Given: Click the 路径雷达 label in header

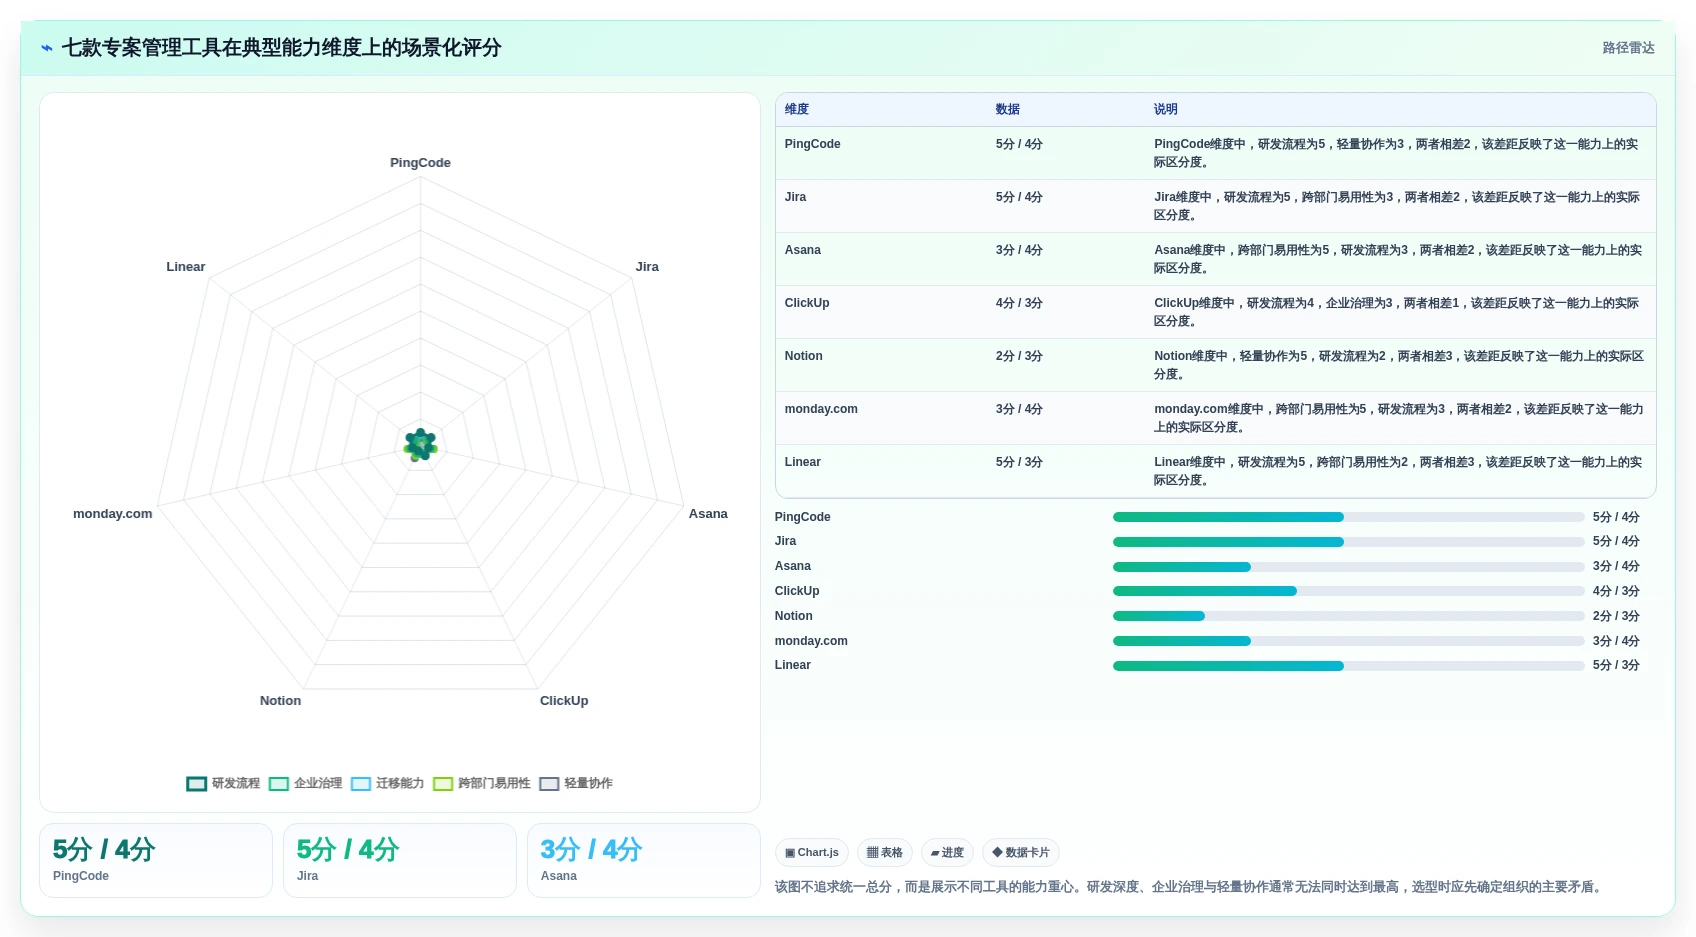Looking at the screenshot, I should click(x=1628, y=48).
